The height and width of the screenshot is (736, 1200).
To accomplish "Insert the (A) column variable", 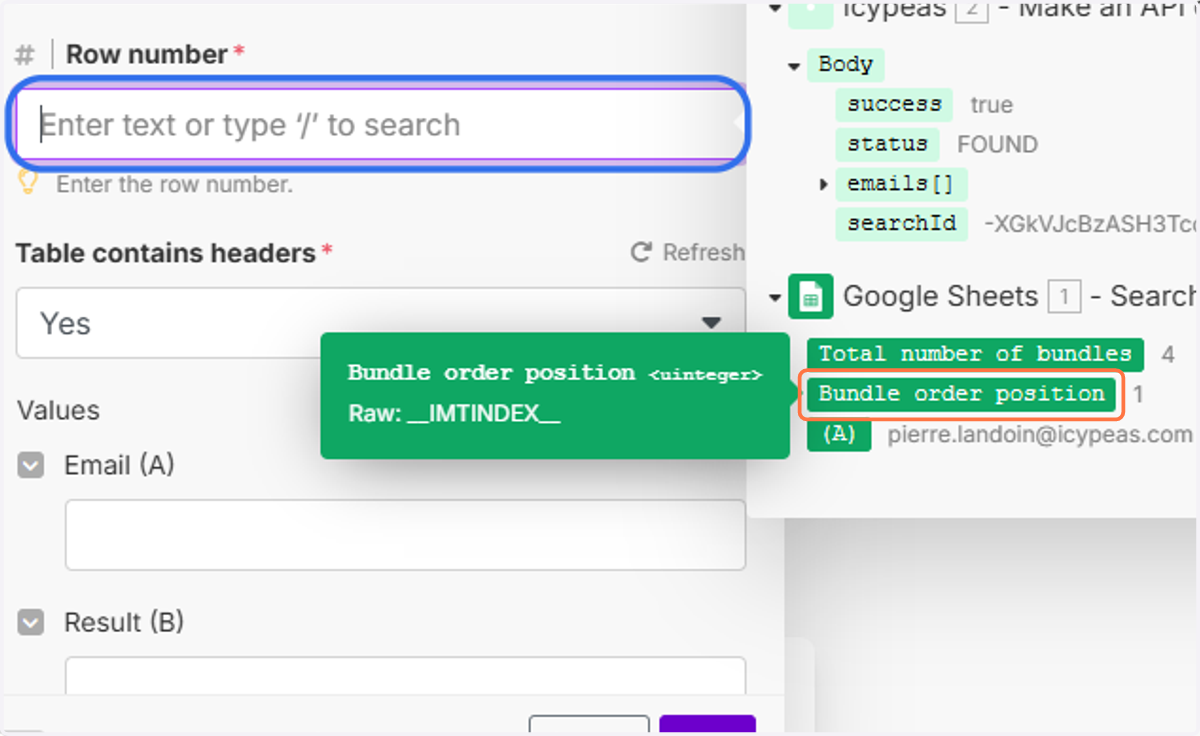I will click(838, 435).
